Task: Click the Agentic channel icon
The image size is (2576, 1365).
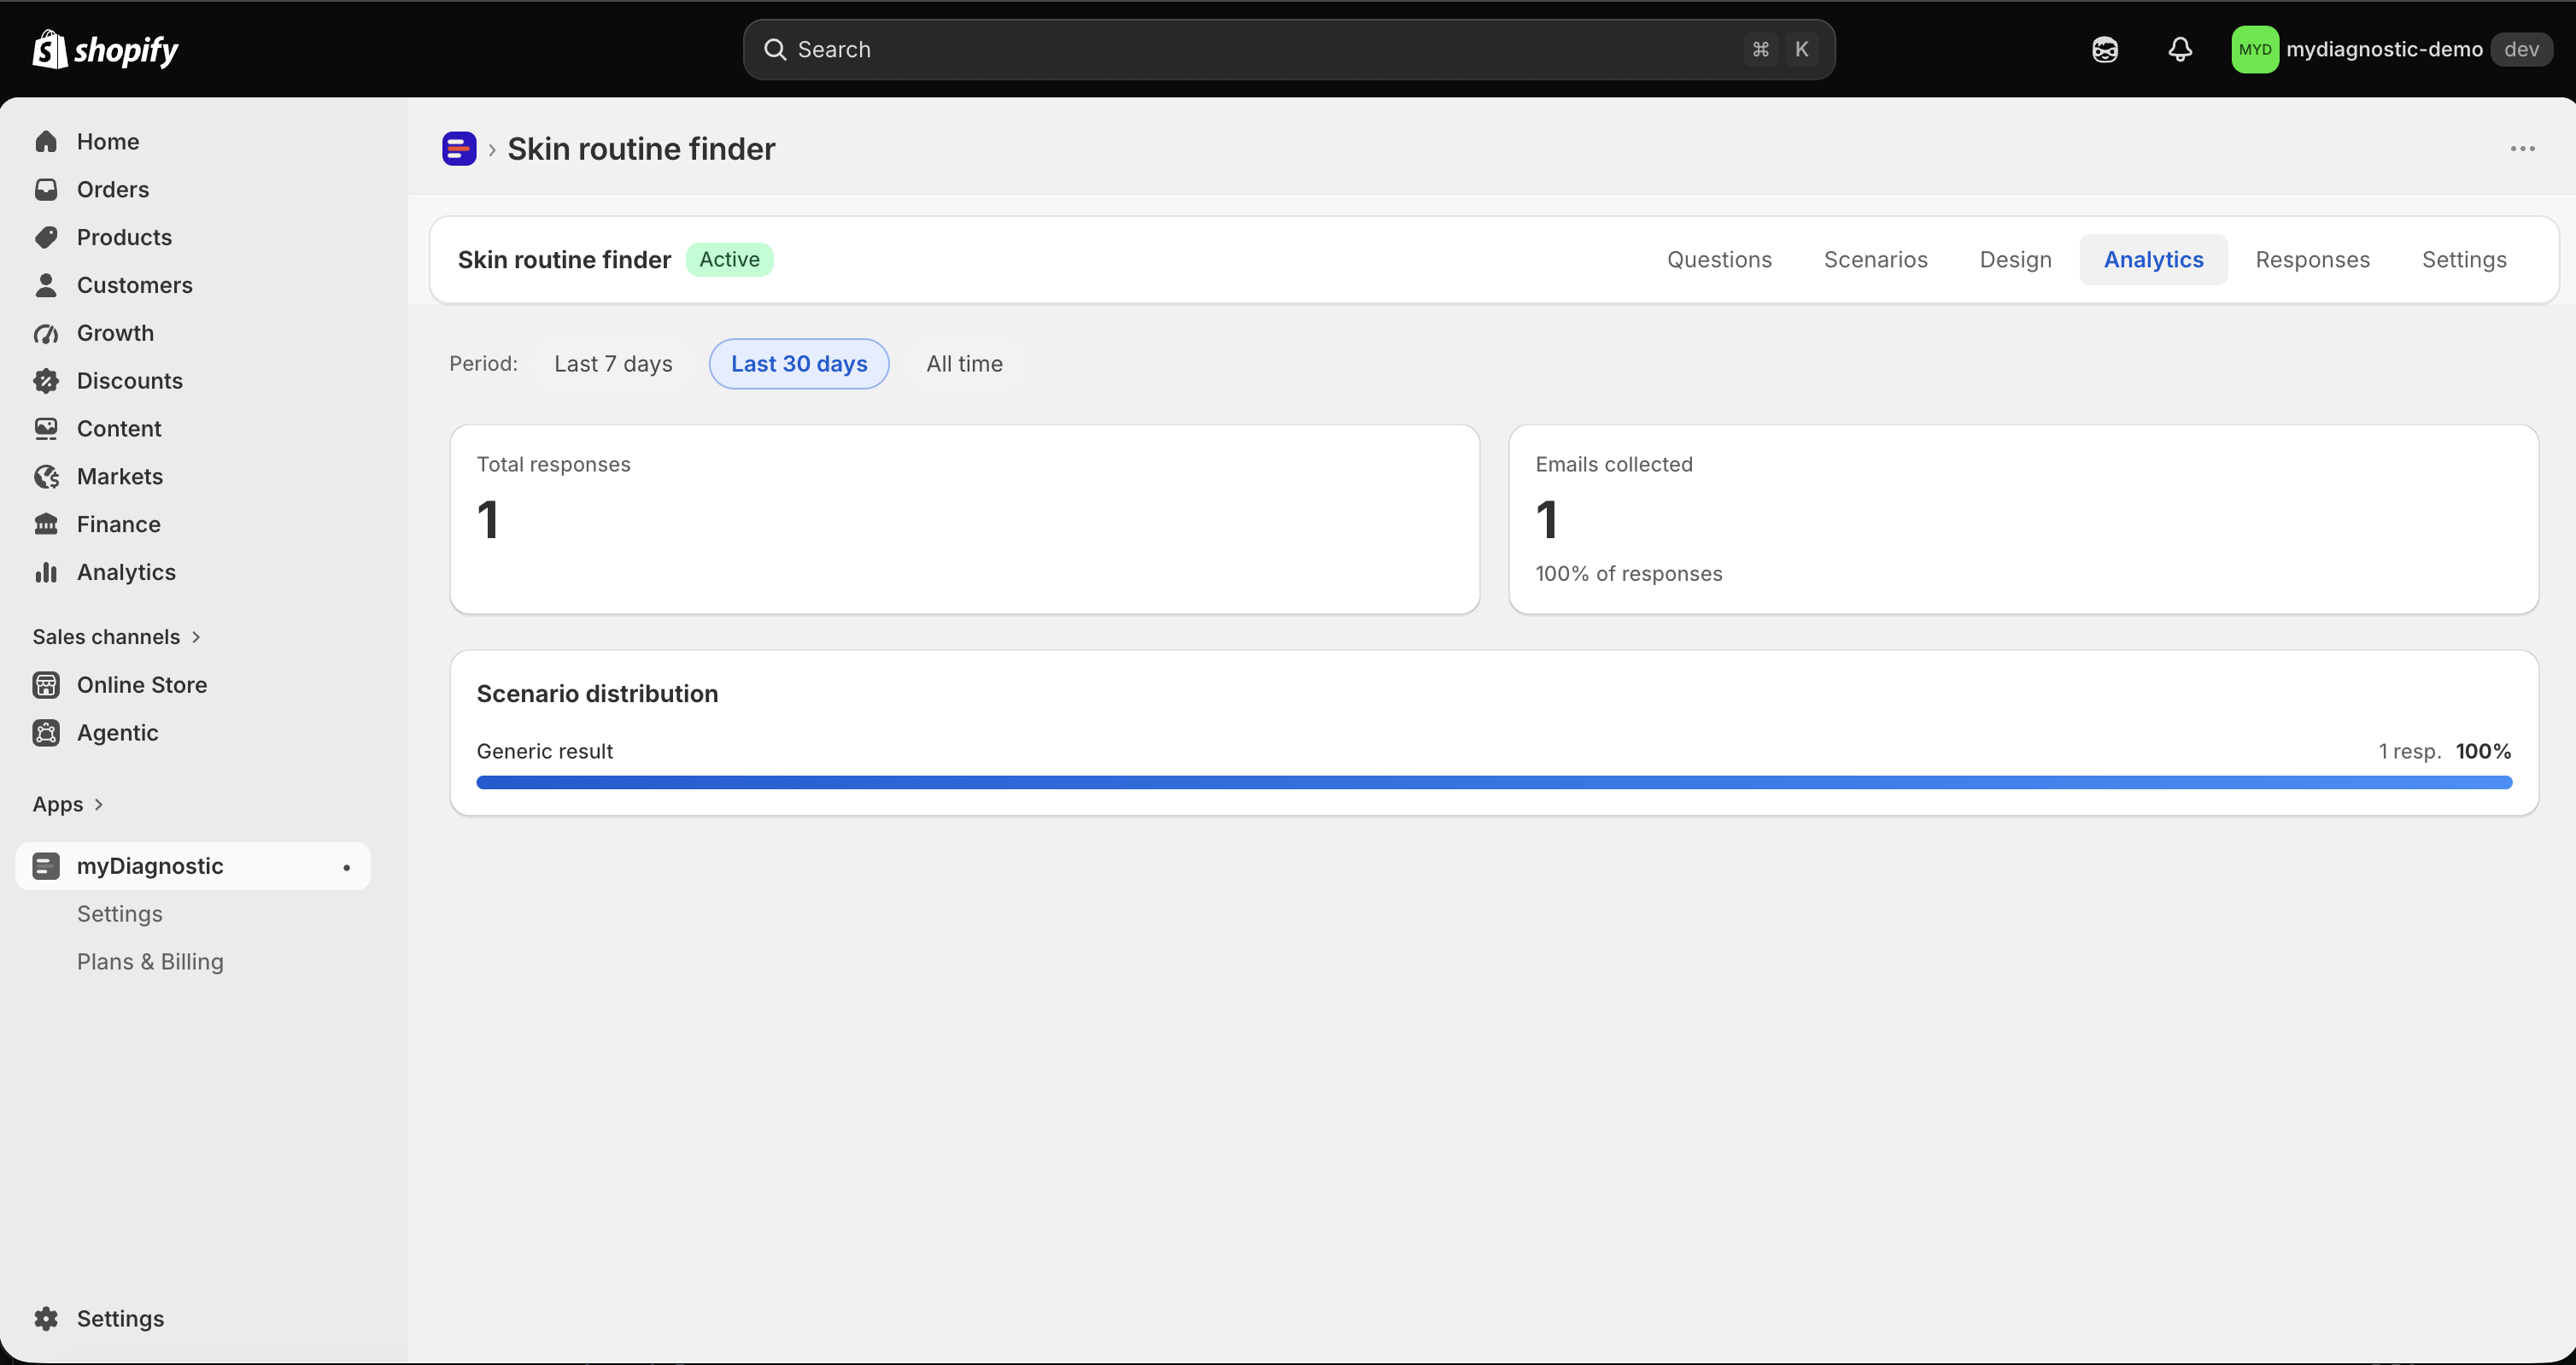Action: click(x=46, y=733)
